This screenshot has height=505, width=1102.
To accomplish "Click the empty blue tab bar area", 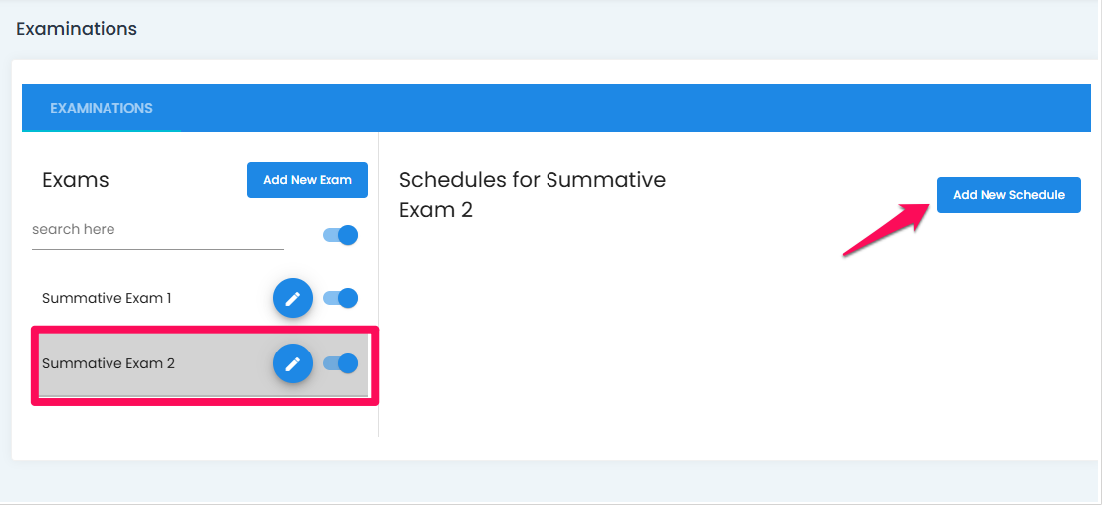I will 633,108.
